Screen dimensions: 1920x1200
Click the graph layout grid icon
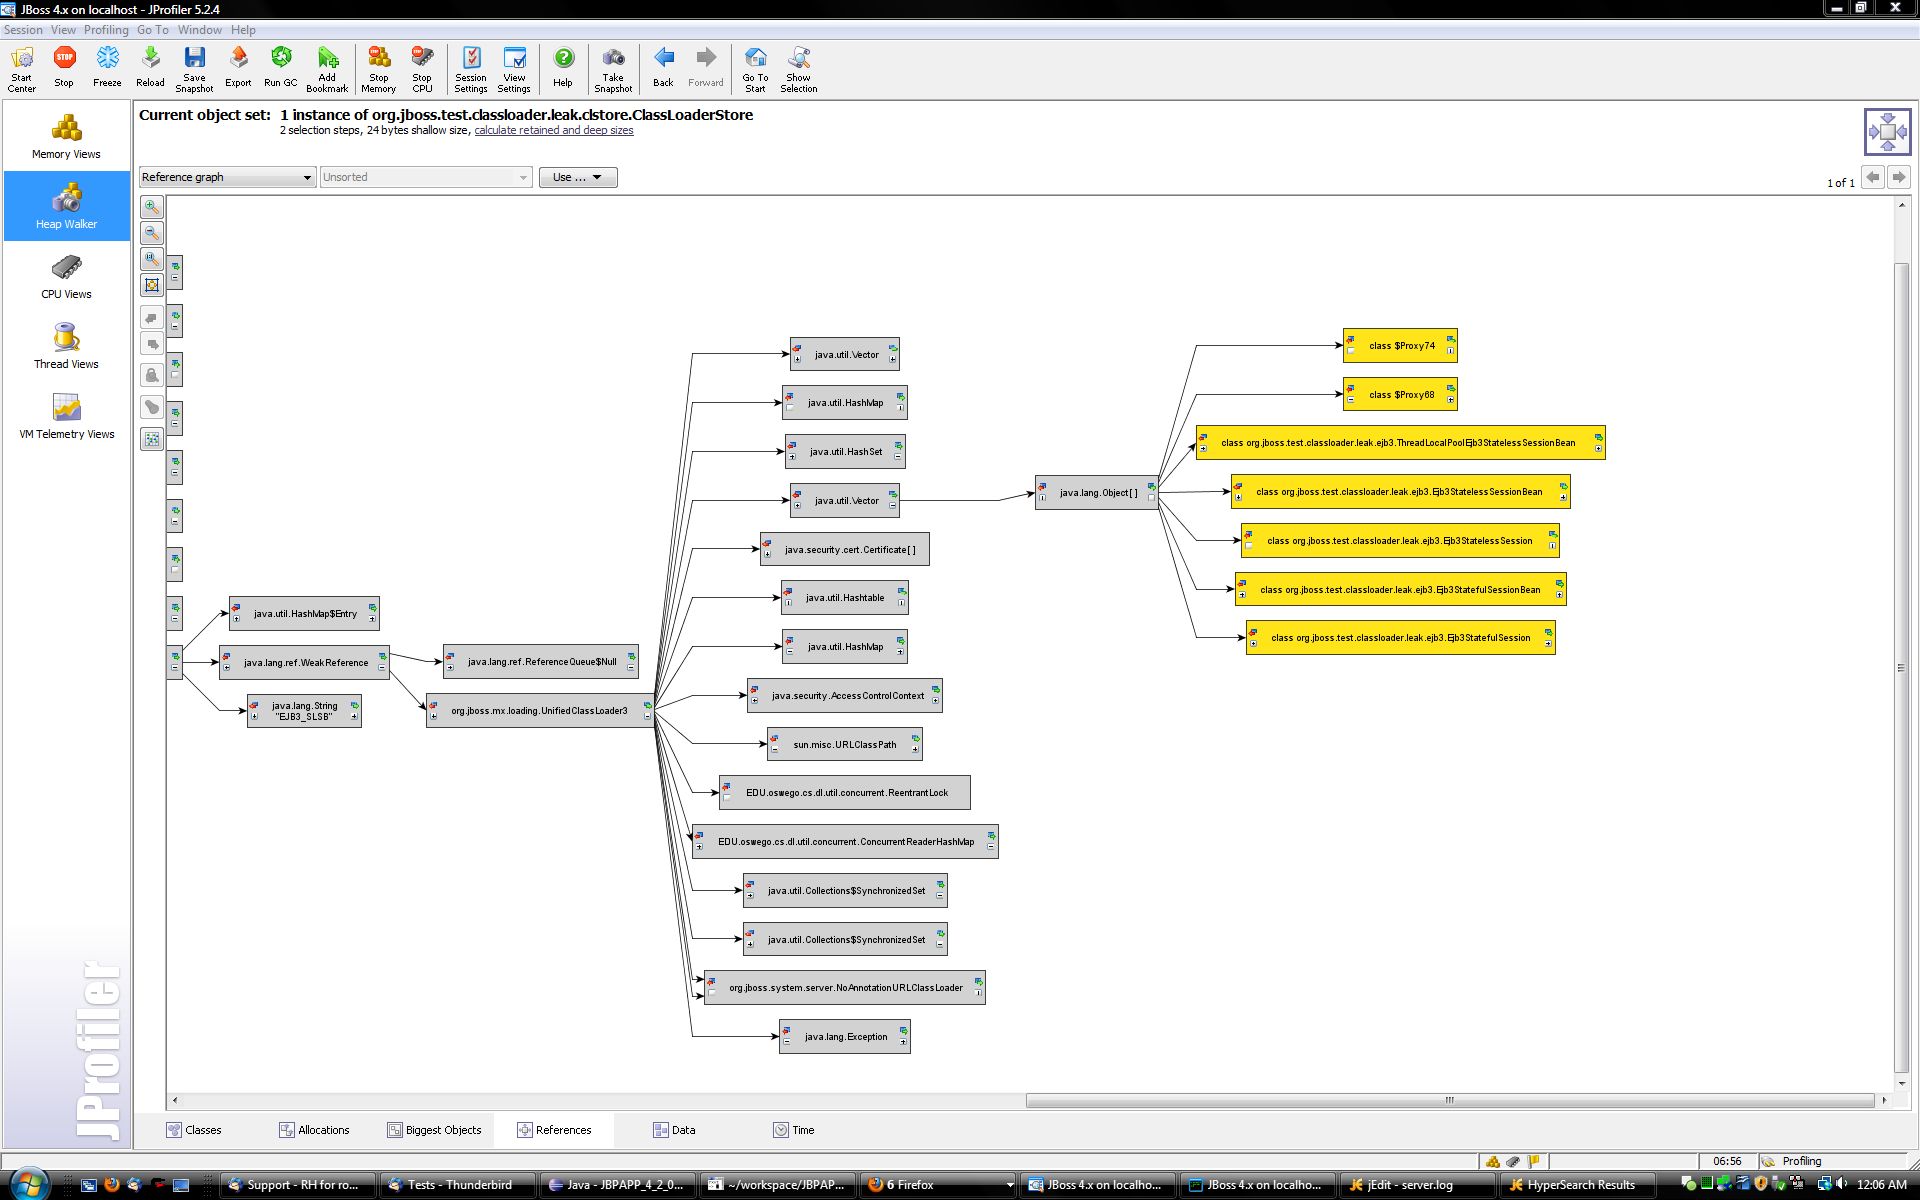point(152,439)
